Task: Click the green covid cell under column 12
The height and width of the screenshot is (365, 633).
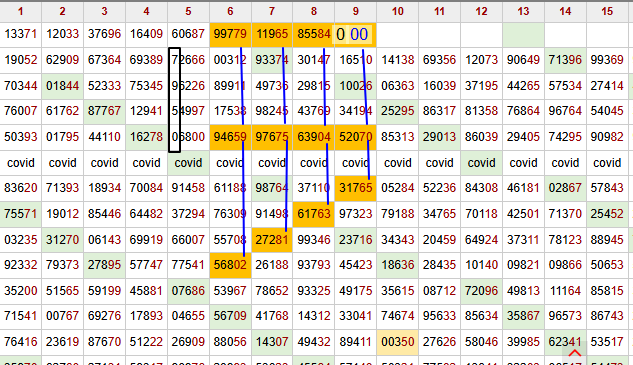Action: tap(481, 163)
